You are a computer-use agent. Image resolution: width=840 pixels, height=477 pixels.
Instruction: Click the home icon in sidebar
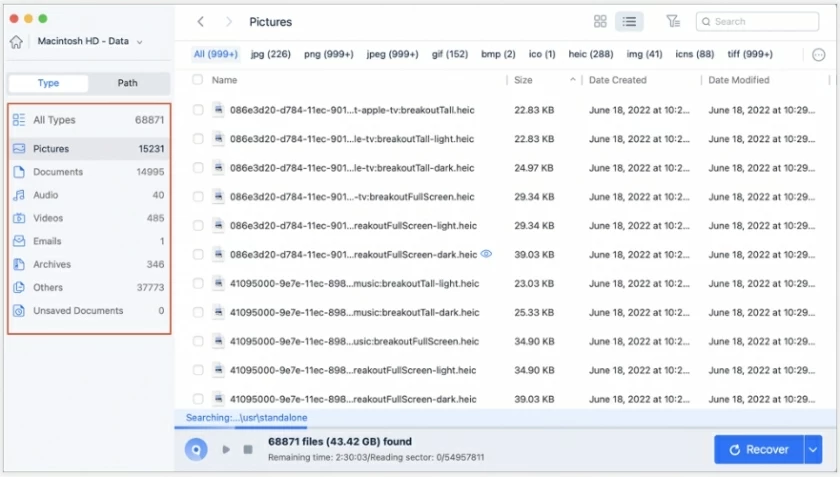pos(16,42)
